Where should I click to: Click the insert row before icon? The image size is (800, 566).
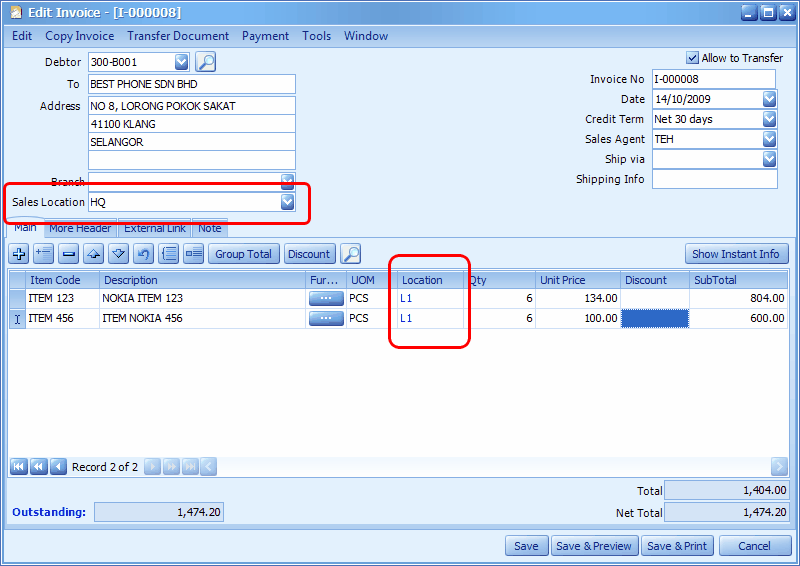[x=43, y=254]
